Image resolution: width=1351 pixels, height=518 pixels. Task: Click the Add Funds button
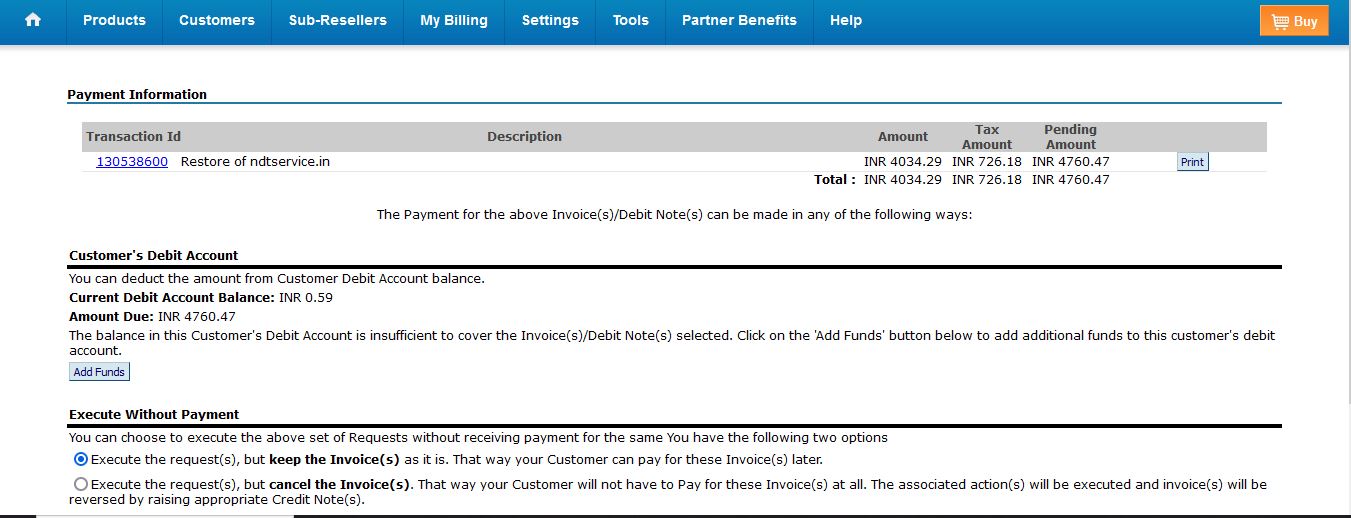pos(99,372)
